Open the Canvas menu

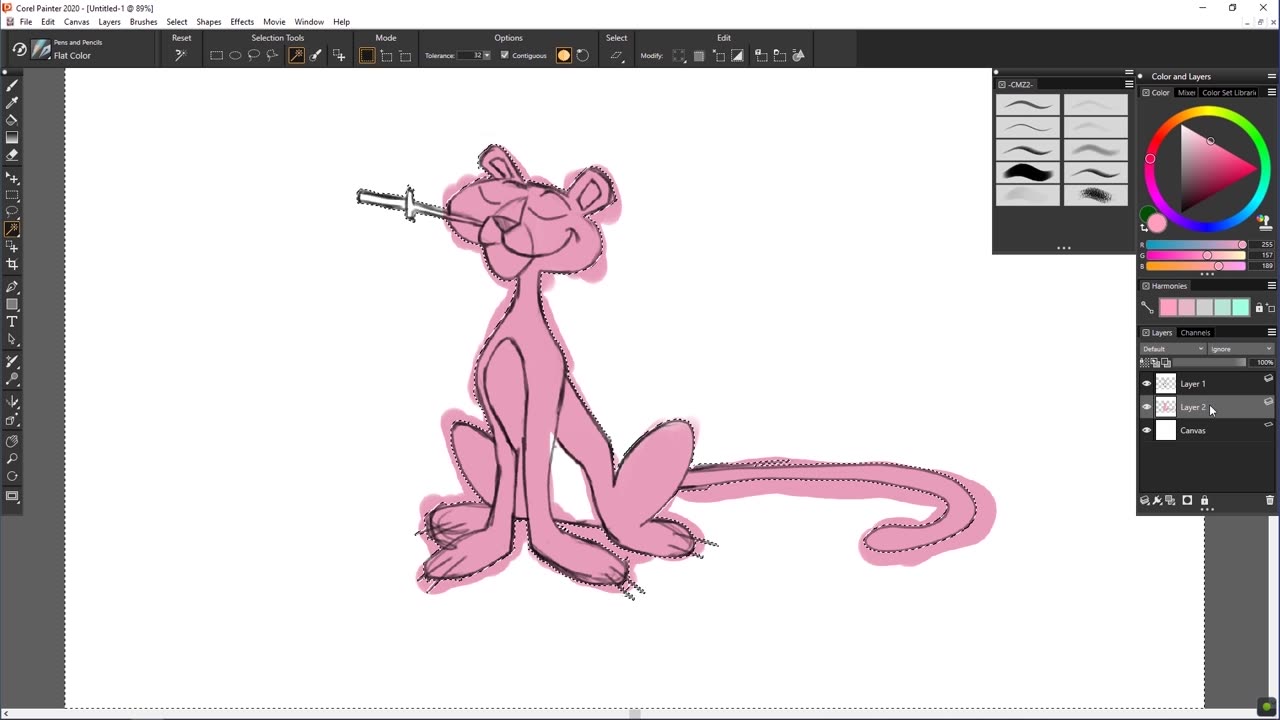point(77,22)
